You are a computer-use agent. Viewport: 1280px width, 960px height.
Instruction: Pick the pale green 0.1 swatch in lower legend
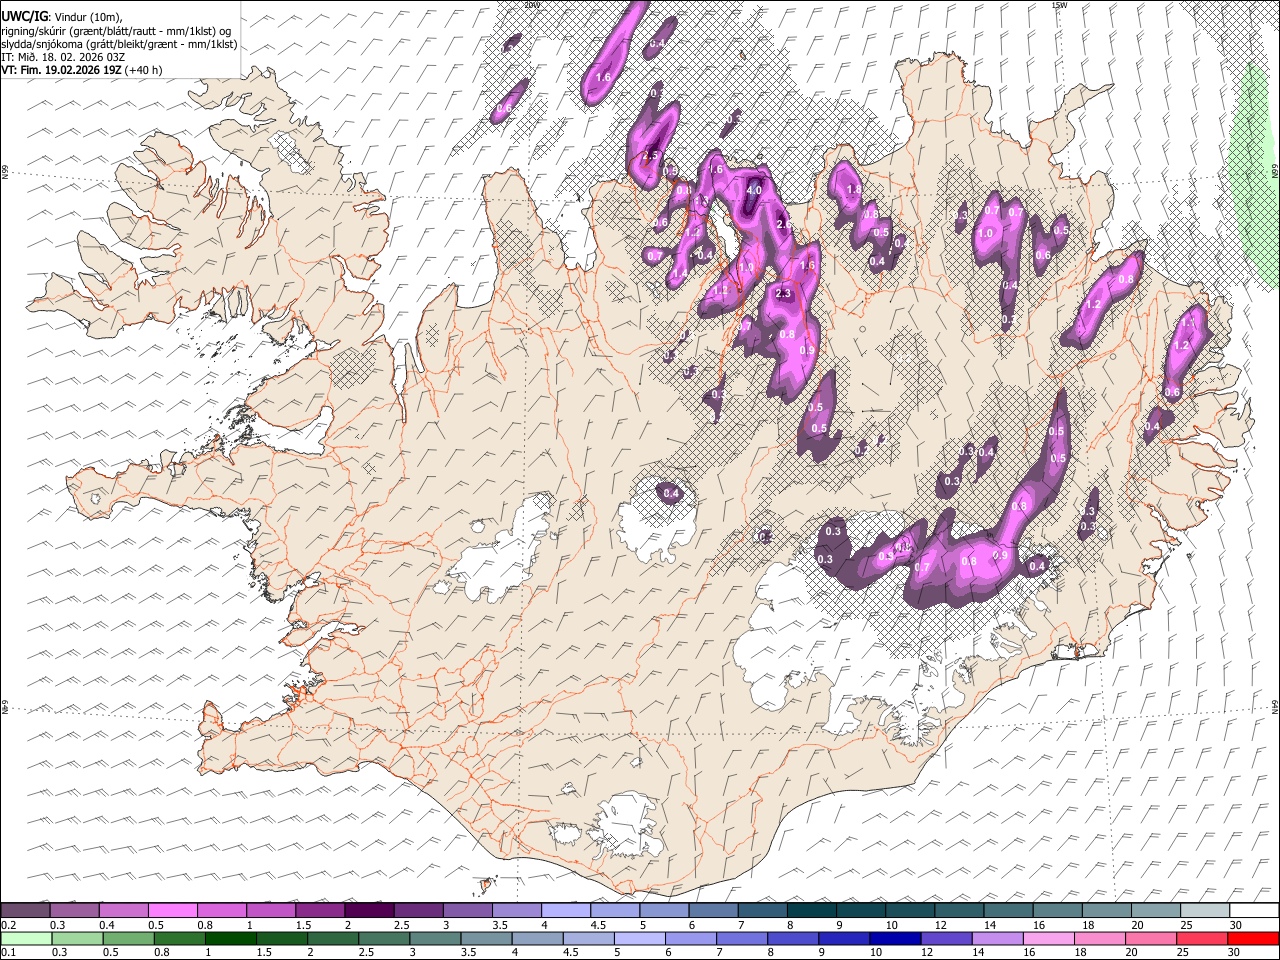click(26, 938)
